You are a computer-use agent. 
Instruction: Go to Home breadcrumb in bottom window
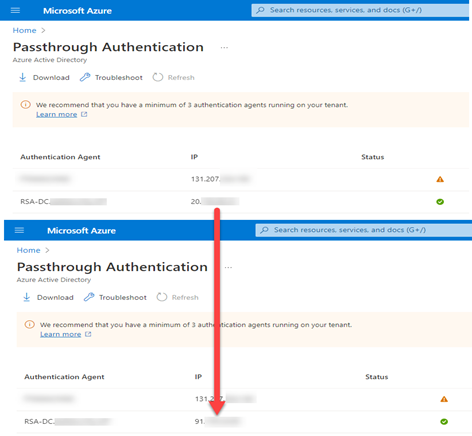coord(28,250)
